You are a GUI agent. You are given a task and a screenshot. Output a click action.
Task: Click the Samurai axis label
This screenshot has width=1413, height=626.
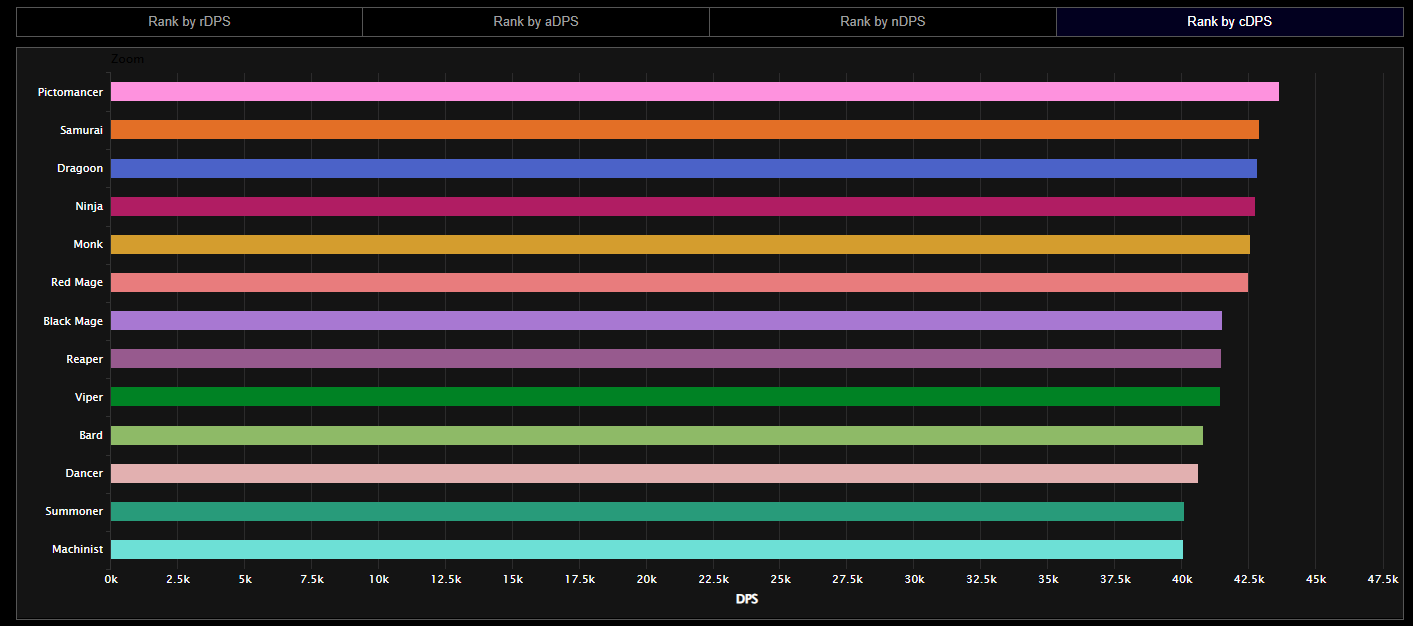click(81, 130)
